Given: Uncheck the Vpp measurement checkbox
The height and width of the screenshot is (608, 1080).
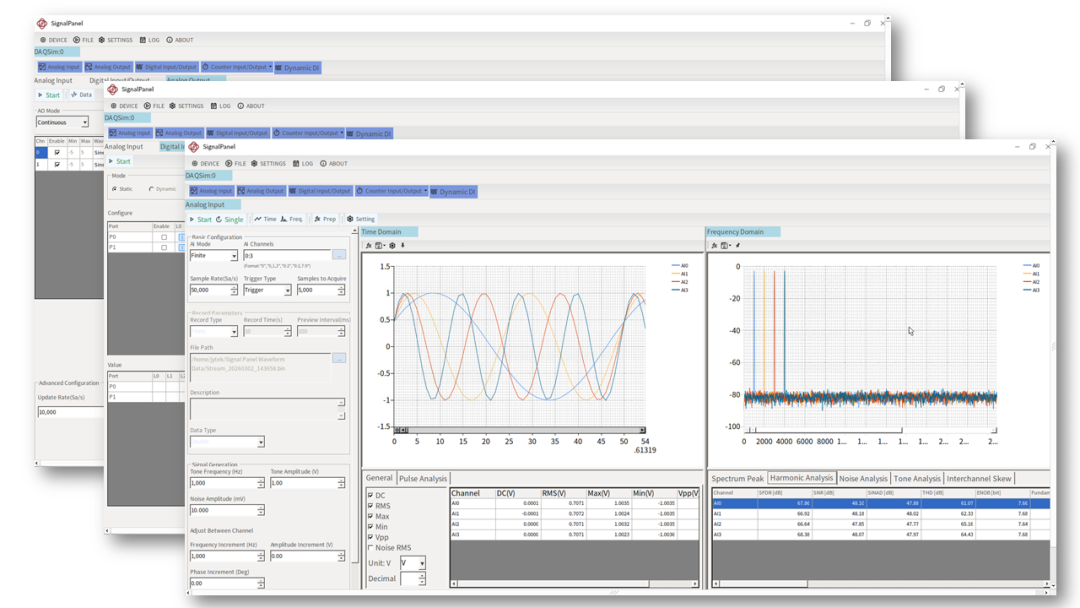Looking at the screenshot, I should 370,537.
